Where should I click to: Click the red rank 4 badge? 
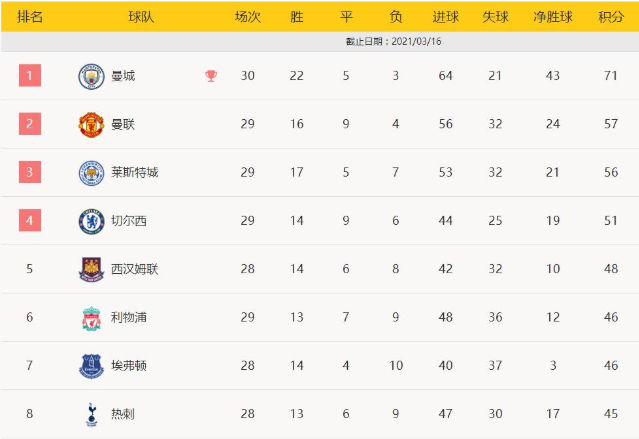(30, 221)
